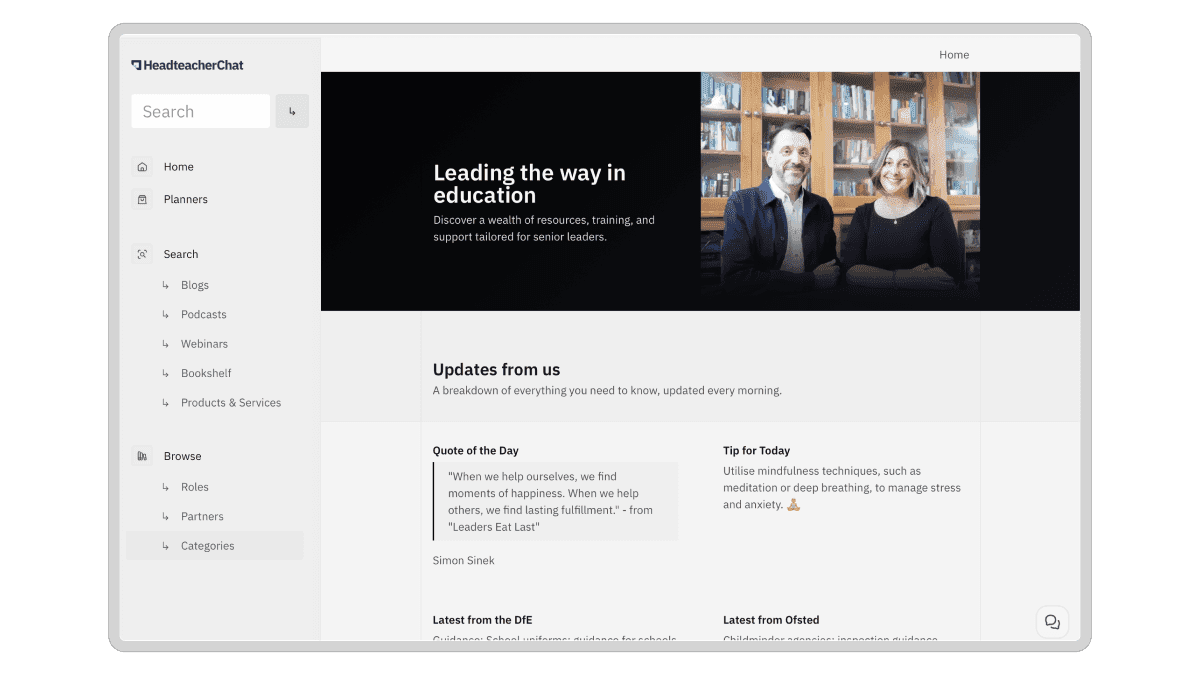Click the Search section scan icon
The height and width of the screenshot is (675, 1200).
142,254
